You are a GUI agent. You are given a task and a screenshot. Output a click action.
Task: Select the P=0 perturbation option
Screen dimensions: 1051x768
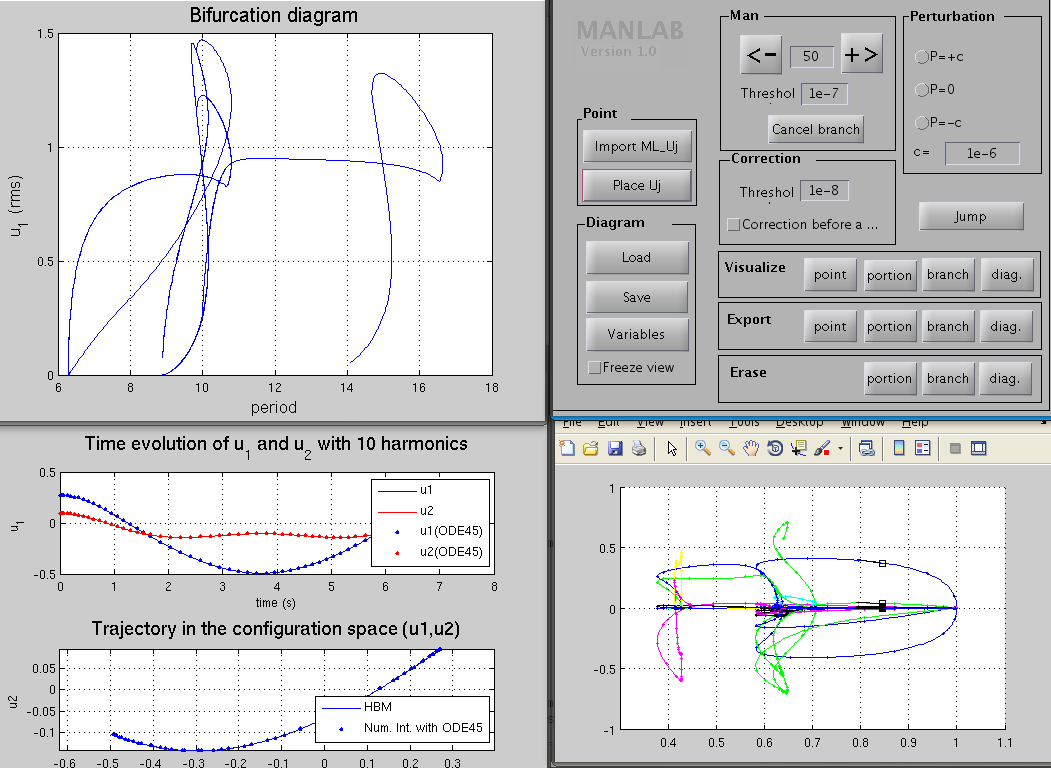[922, 90]
